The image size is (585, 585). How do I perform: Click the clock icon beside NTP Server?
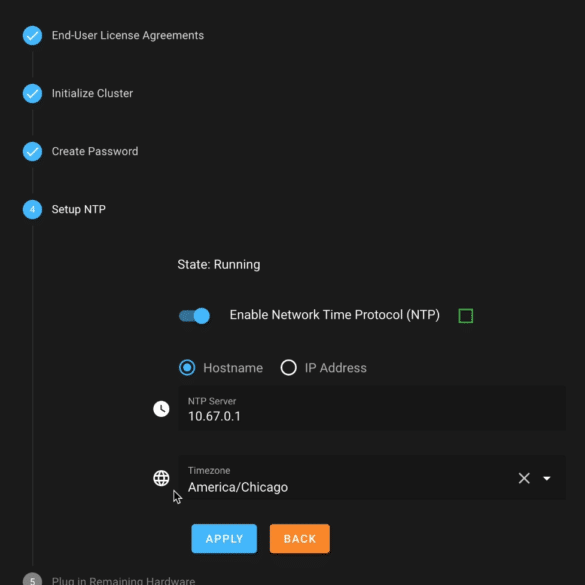pyautogui.click(x=161, y=409)
